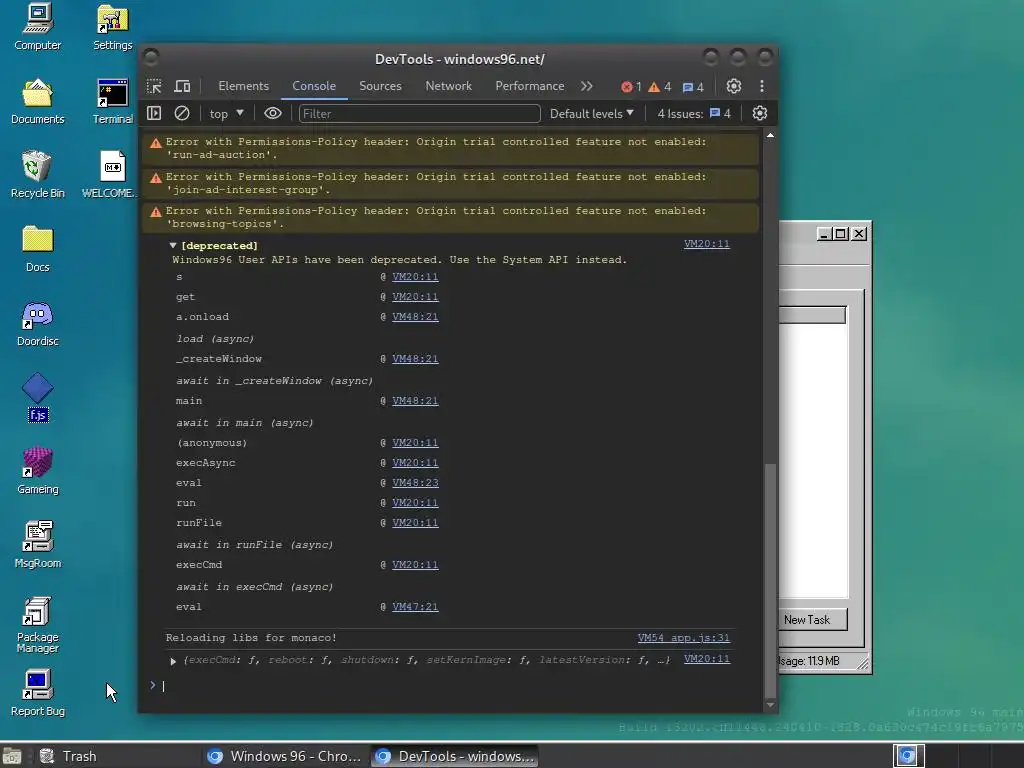Click the console vertical scrollbar thumb
1024x768 pixels.
tap(770, 580)
